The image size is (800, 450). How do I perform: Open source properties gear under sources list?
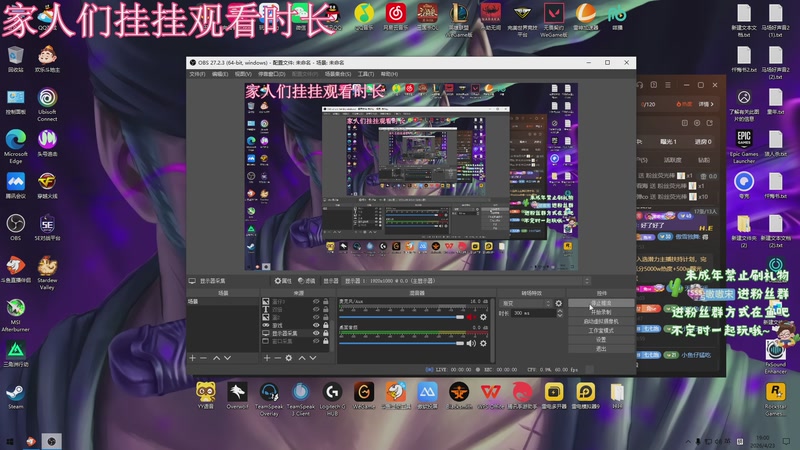(289, 358)
